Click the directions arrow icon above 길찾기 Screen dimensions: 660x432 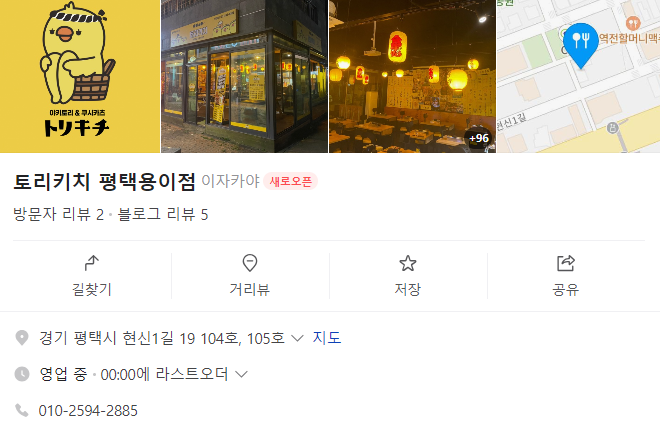pos(91,263)
